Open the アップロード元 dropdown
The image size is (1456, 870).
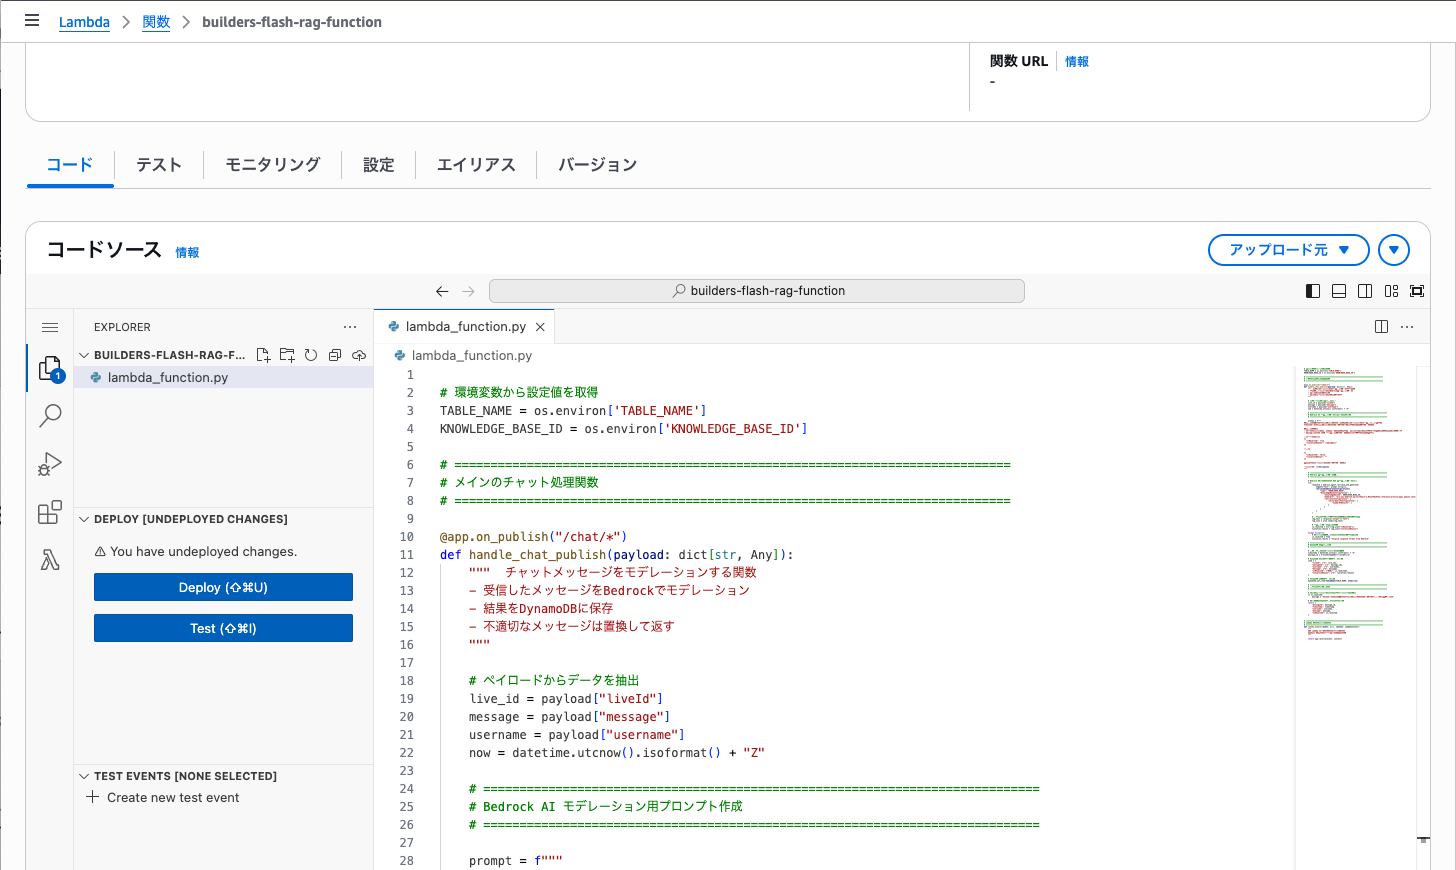tap(1288, 250)
